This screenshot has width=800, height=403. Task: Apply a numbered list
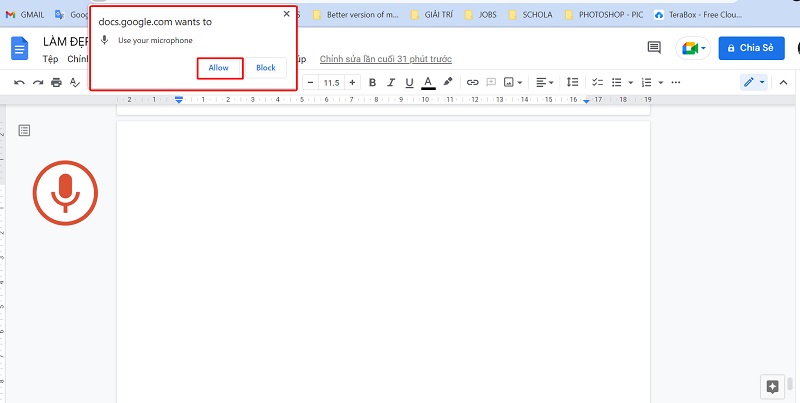646,82
